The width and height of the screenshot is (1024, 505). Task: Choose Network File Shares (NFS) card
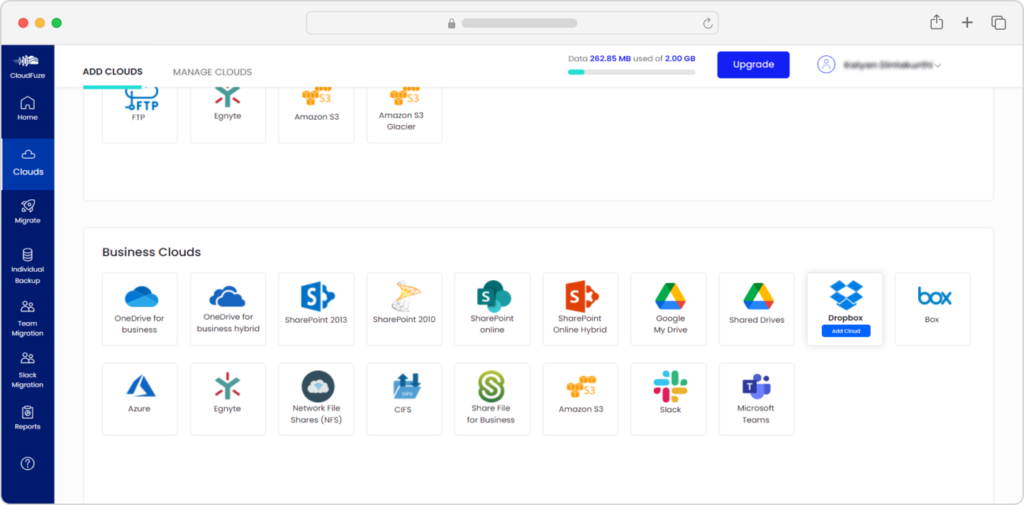(x=316, y=399)
